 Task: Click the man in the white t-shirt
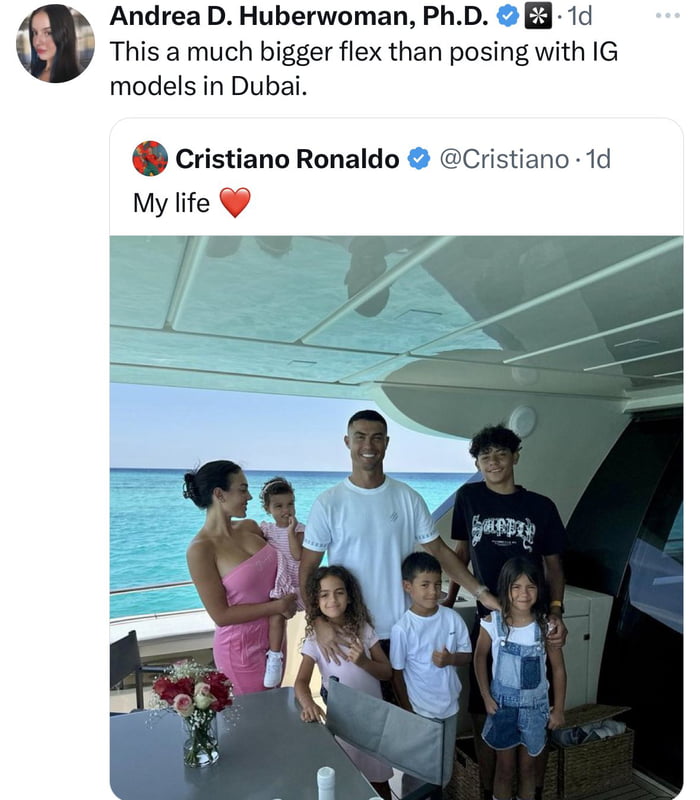[370, 530]
